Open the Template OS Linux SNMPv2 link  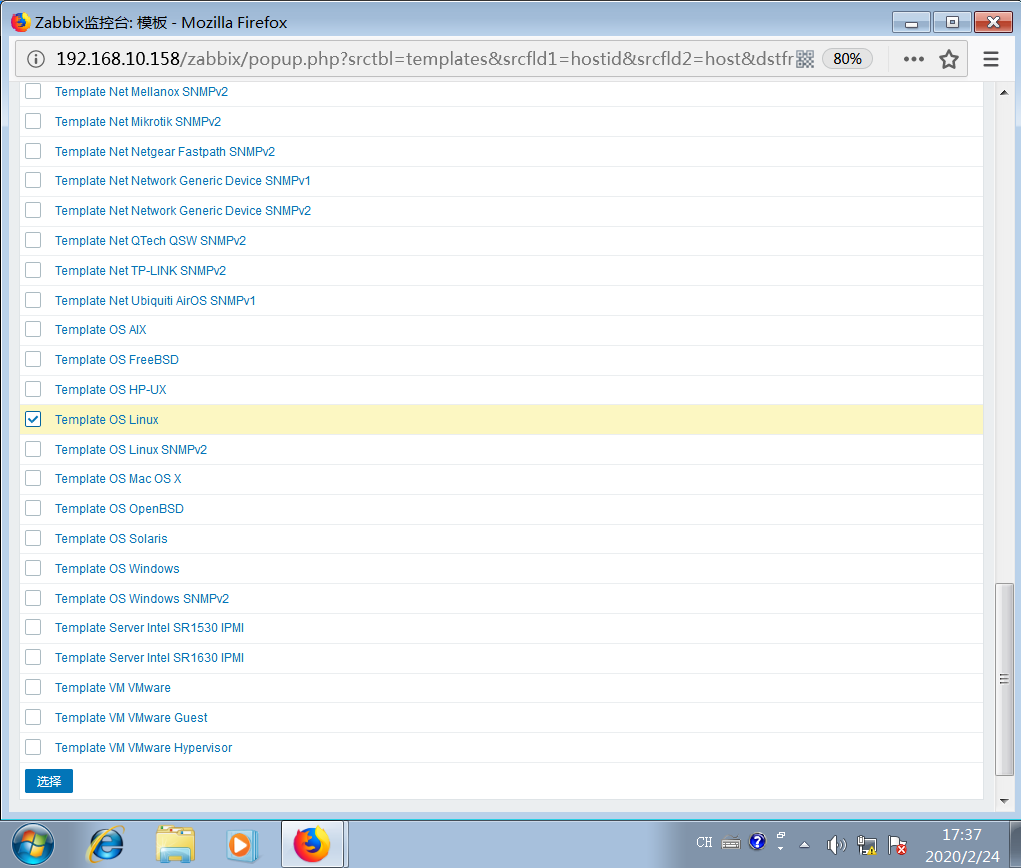[x=131, y=449]
